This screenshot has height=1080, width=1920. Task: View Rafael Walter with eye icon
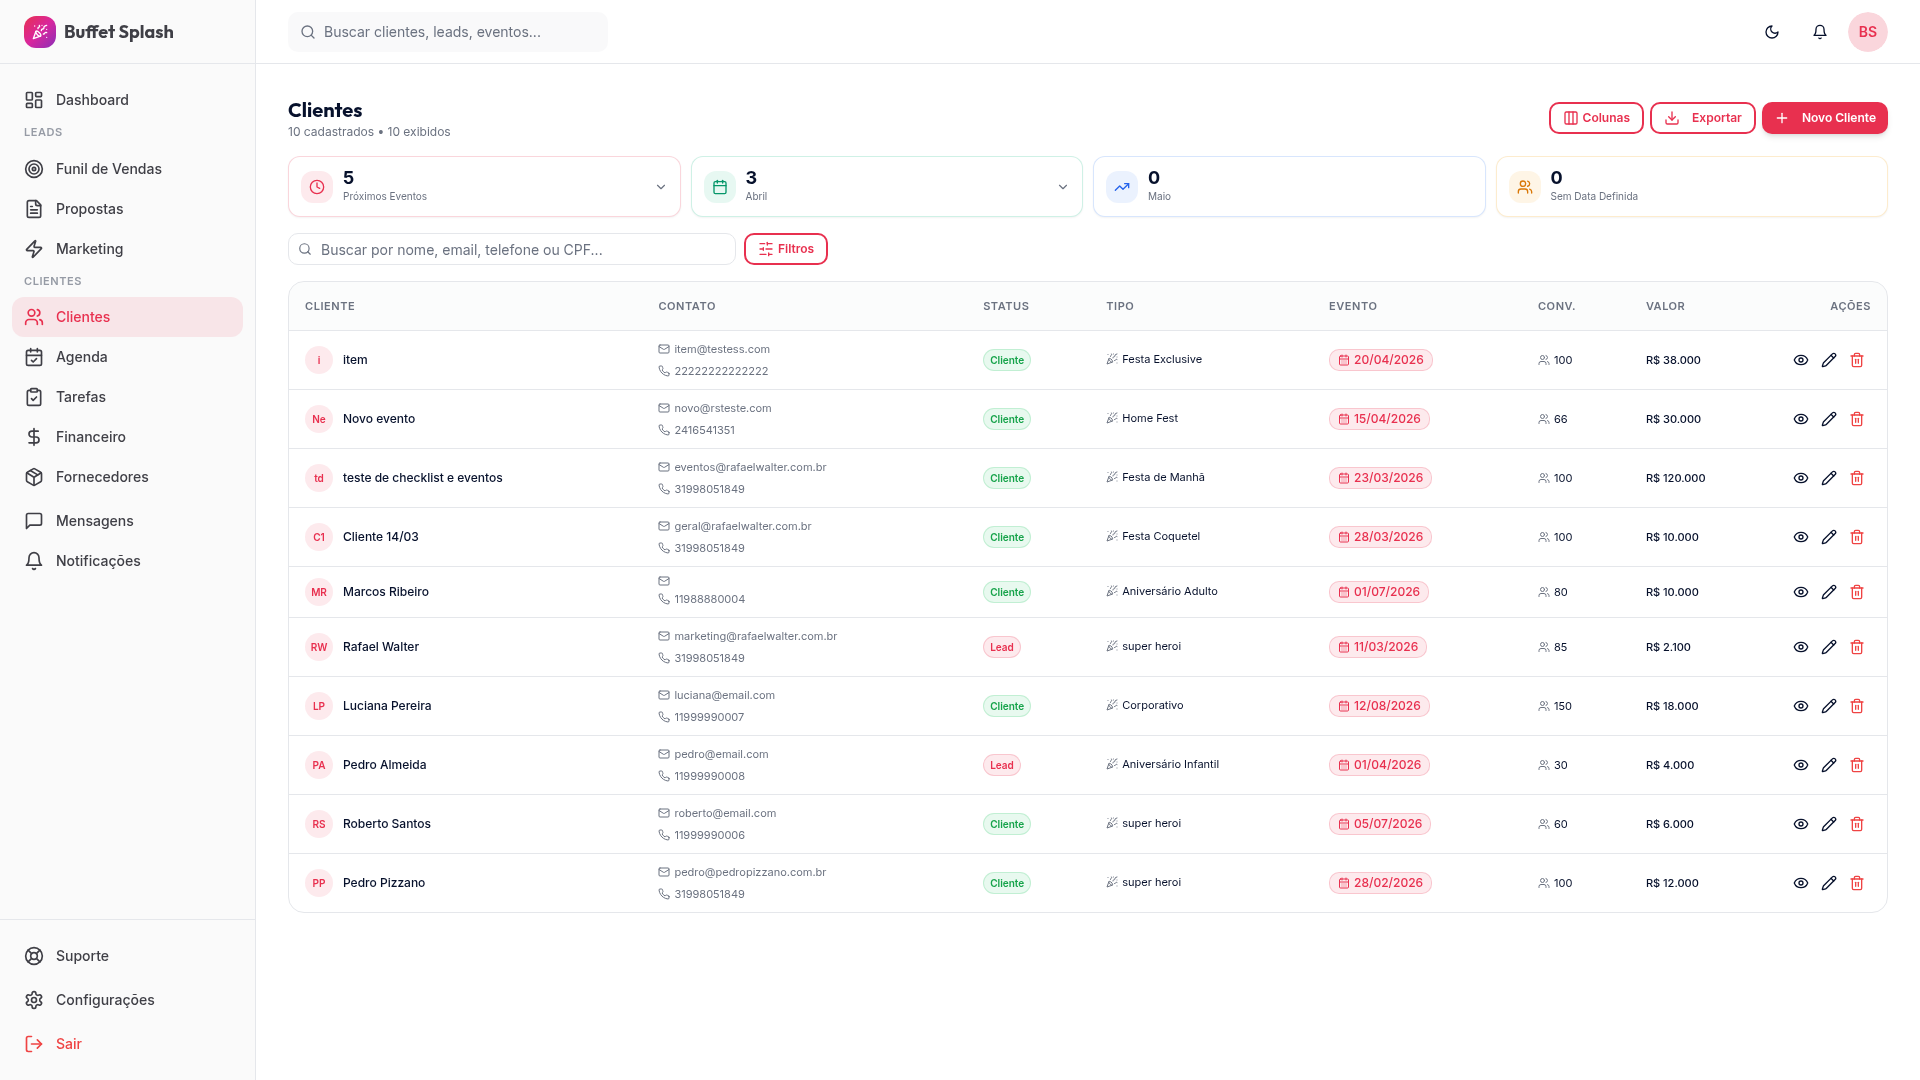point(1801,647)
